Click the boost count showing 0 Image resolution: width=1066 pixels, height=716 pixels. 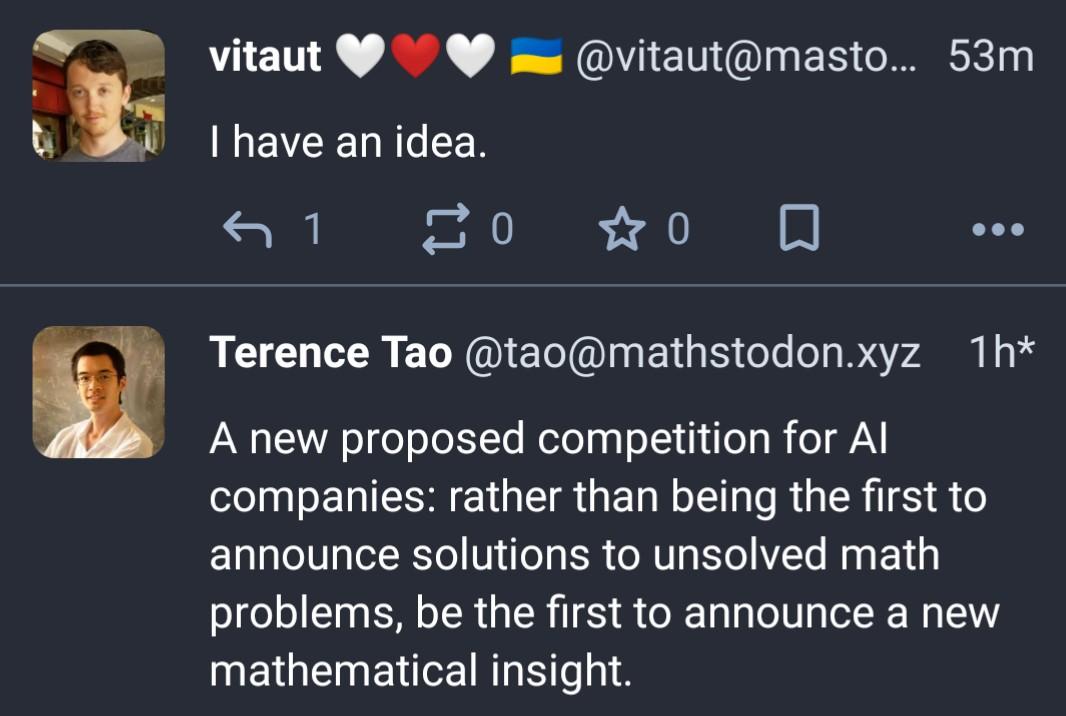[502, 228]
